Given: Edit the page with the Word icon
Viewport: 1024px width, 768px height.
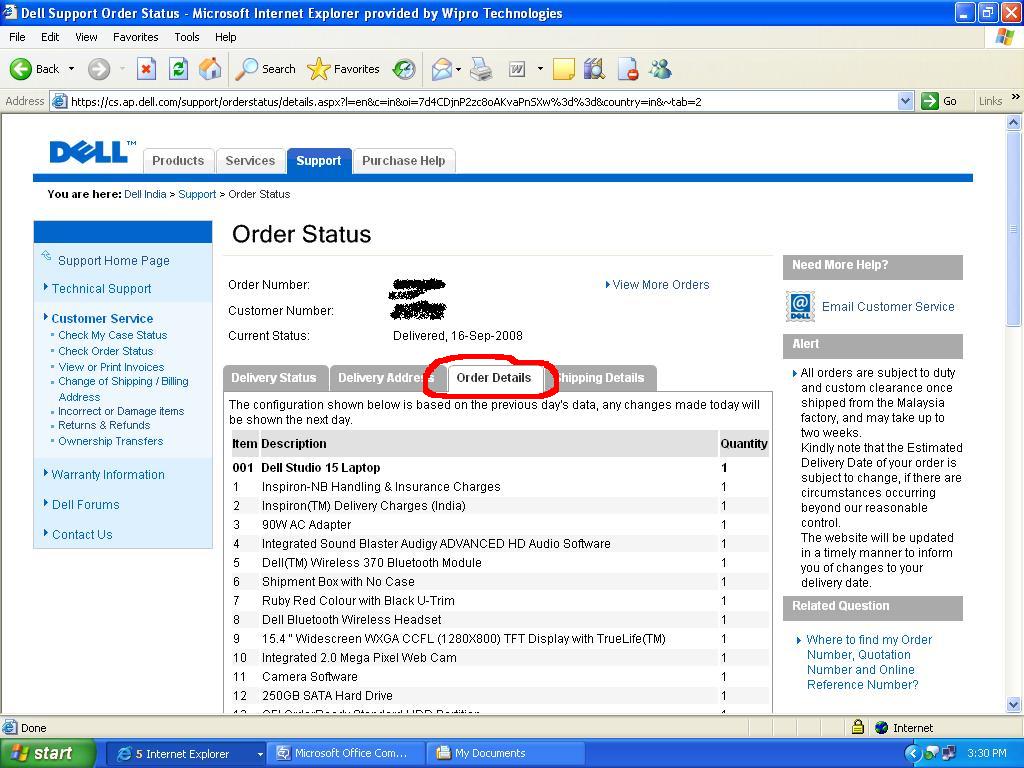Looking at the screenshot, I should click(517, 69).
